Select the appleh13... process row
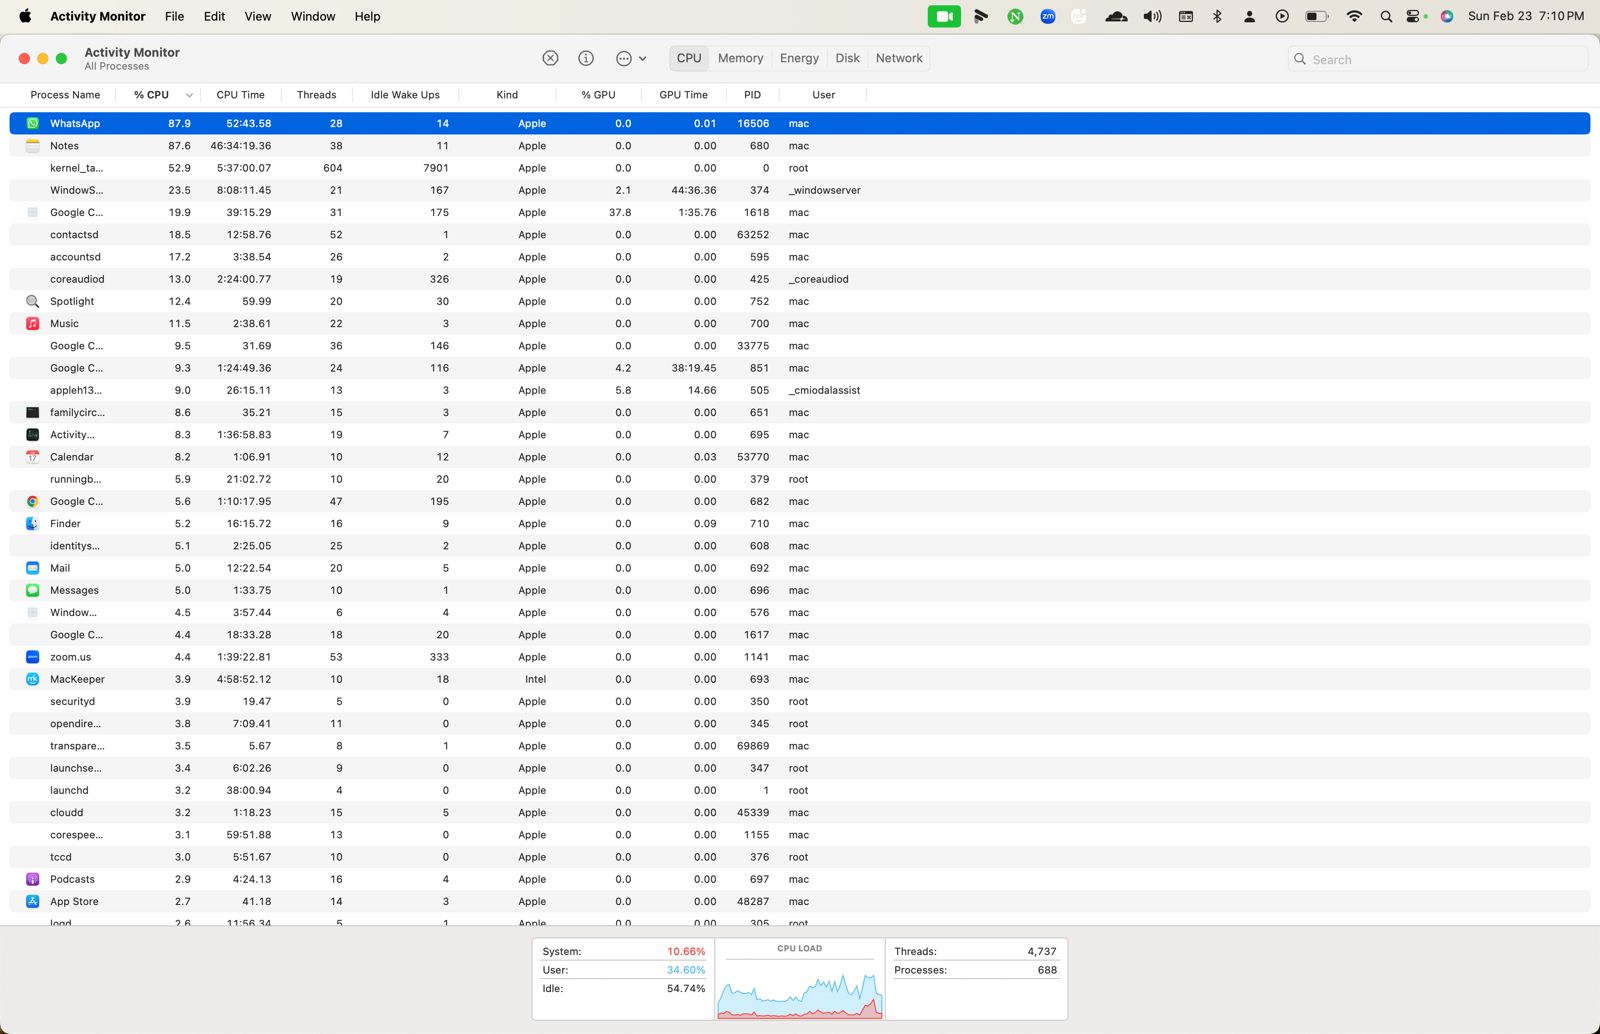The image size is (1600, 1034). pyautogui.click(x=800, y=390)
